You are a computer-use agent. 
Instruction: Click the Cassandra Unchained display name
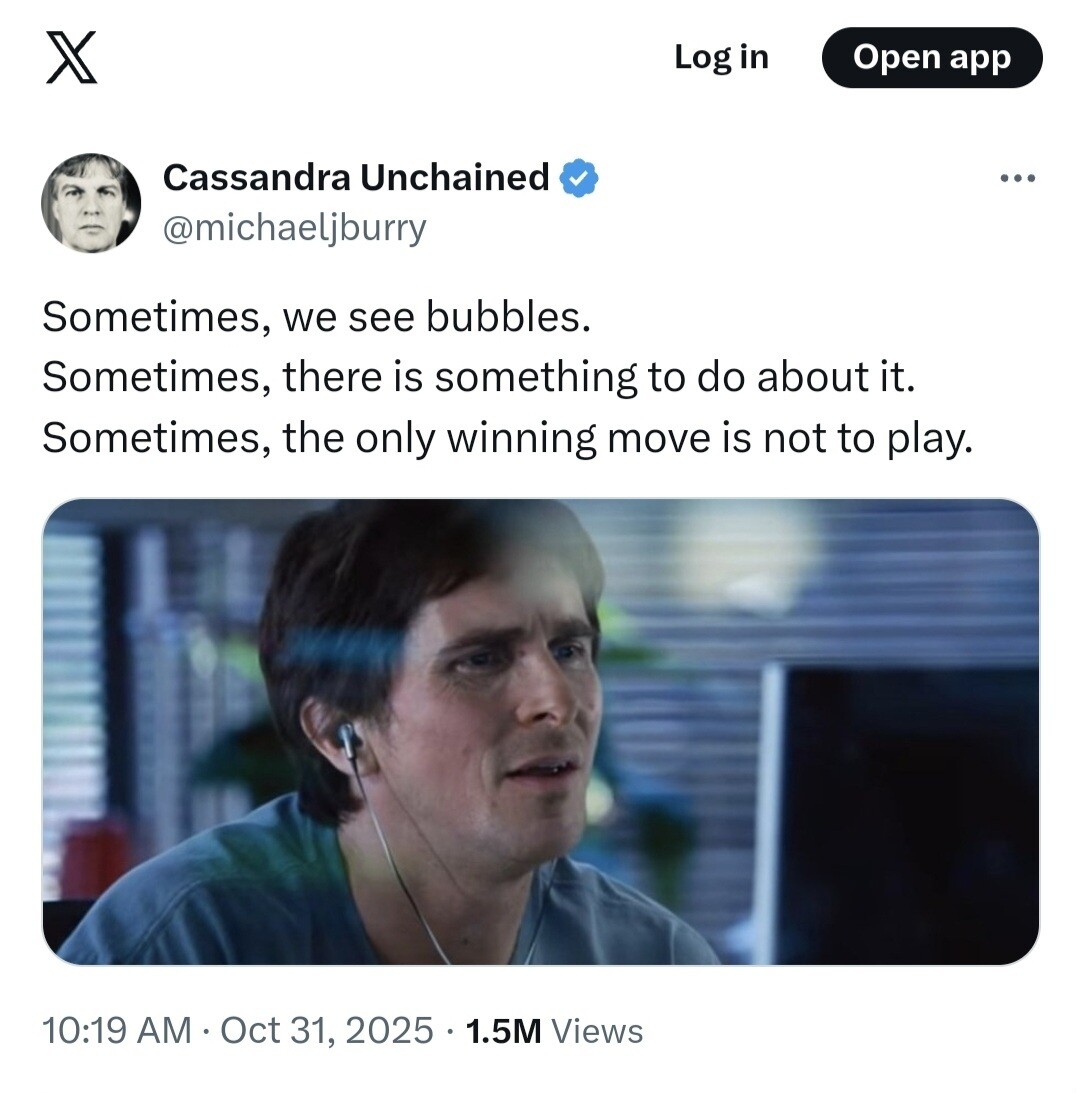tap(355, 177)
